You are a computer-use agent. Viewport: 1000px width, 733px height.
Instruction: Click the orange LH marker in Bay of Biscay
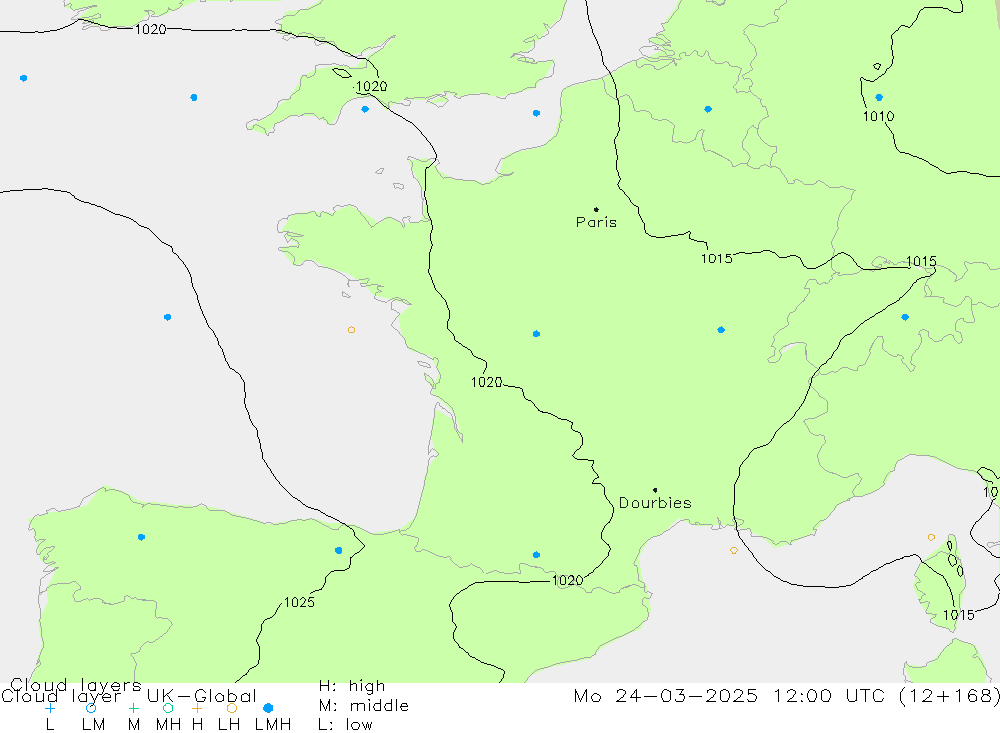coord(351,330)
